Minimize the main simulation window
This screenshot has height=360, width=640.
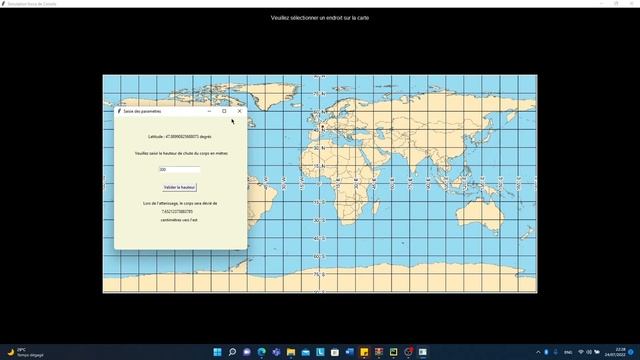click(602, 3)
